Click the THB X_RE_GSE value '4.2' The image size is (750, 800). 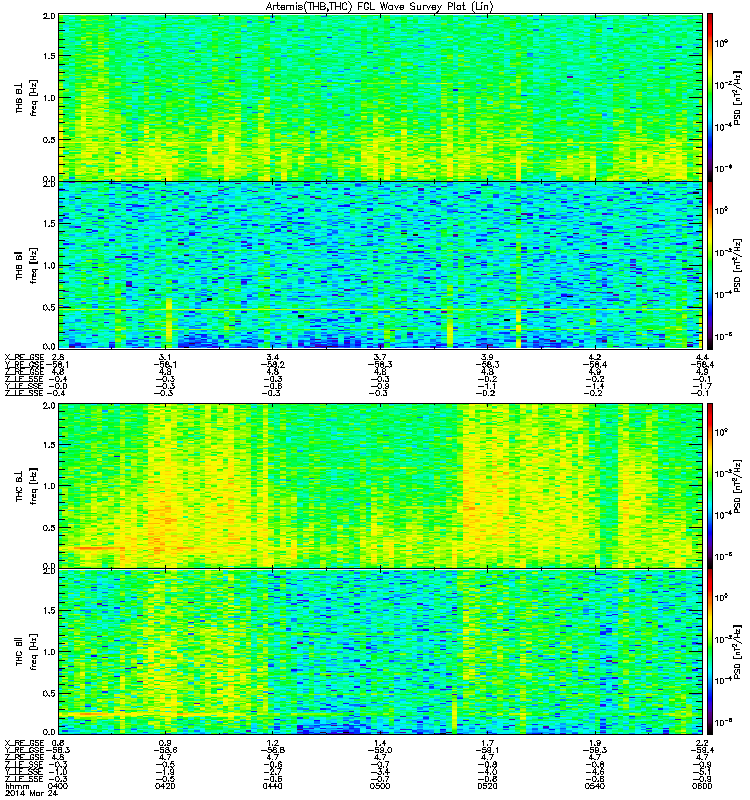[595, 357]
